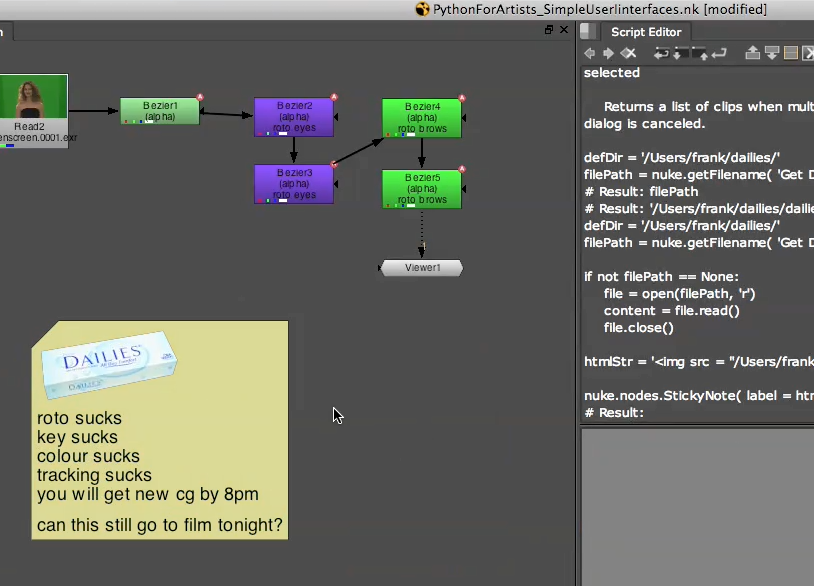Select the Viewer1 node
This screenshot has height=586, width=814.
(420, 267)
